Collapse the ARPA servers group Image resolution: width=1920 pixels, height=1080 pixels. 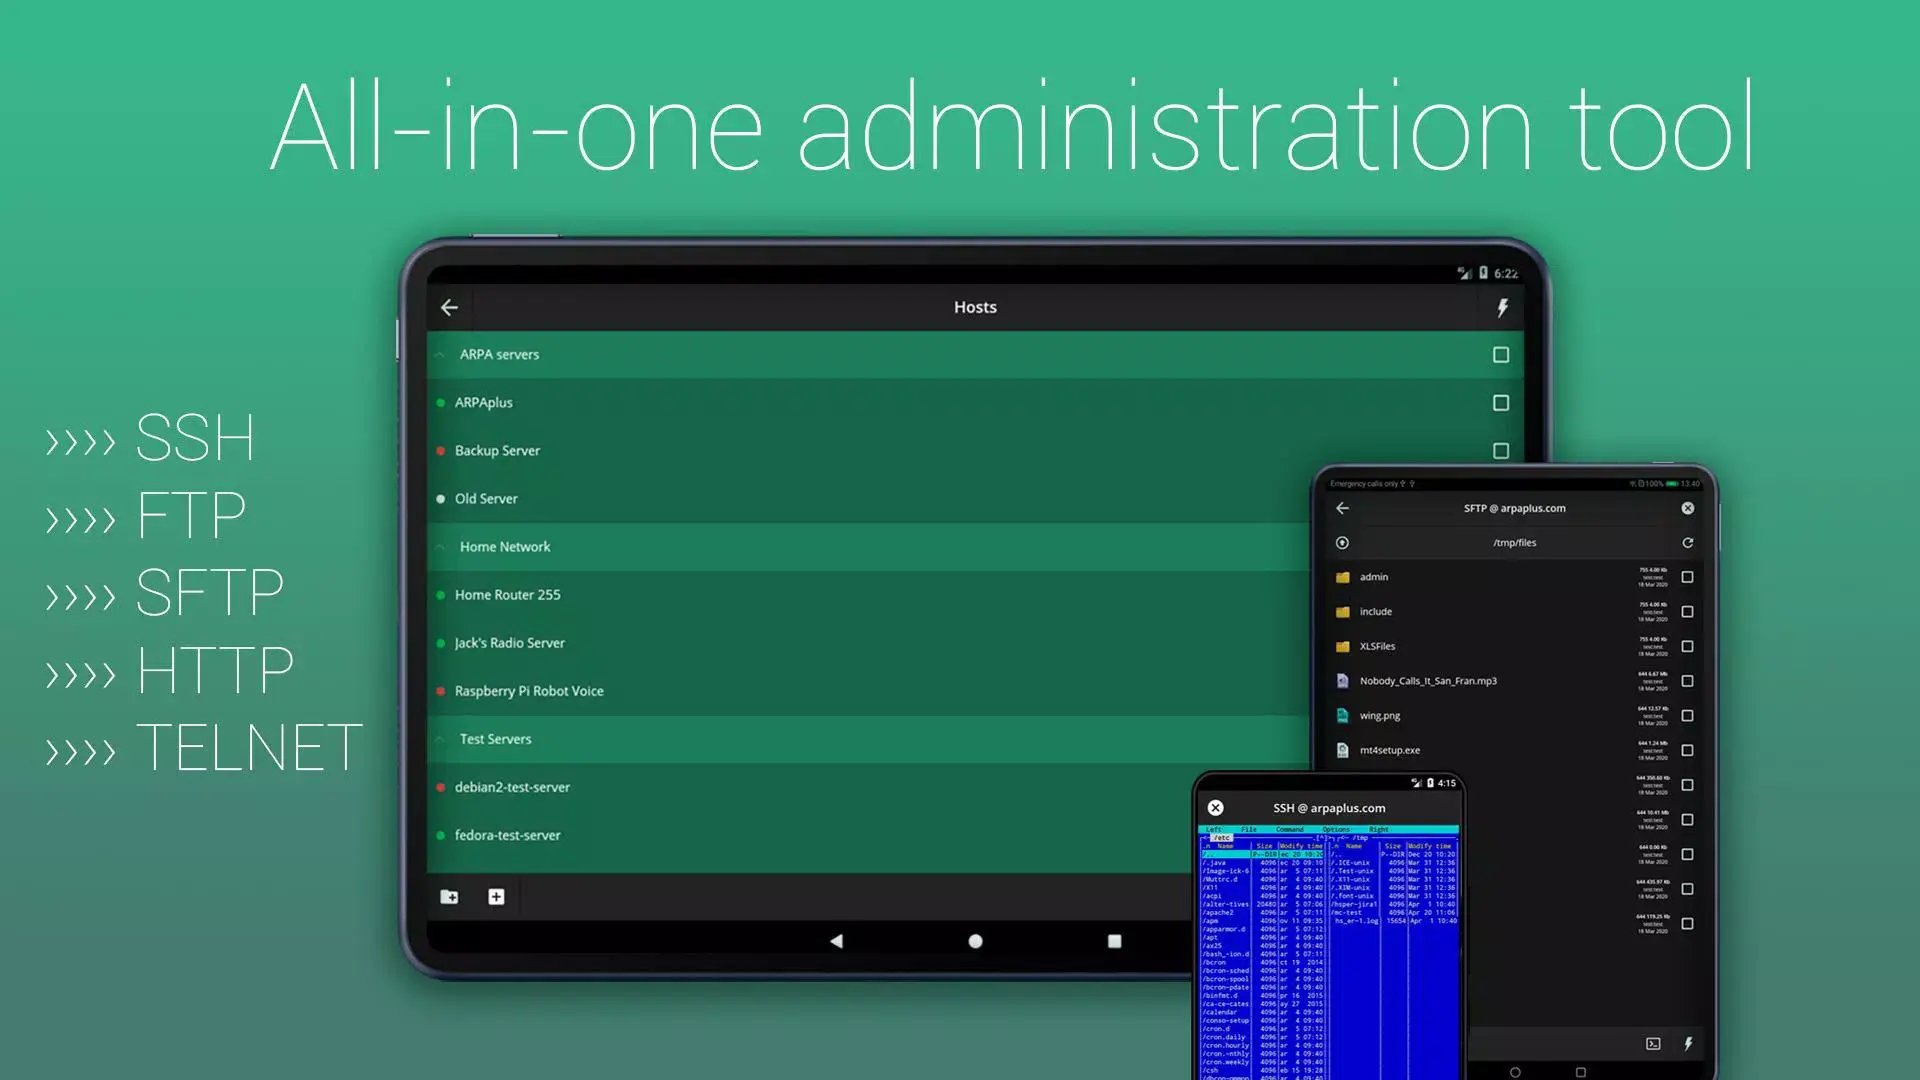(439, 354)
